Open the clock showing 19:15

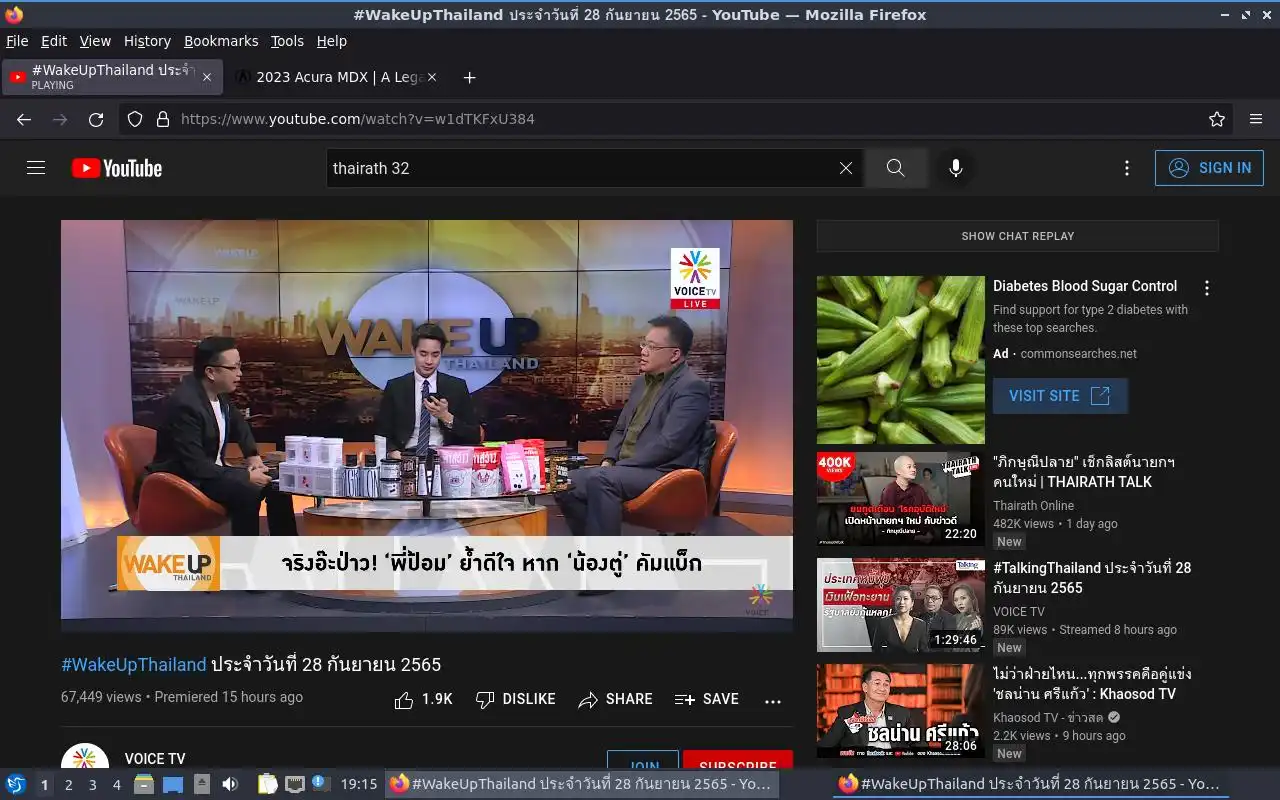[x=359, y=785]
